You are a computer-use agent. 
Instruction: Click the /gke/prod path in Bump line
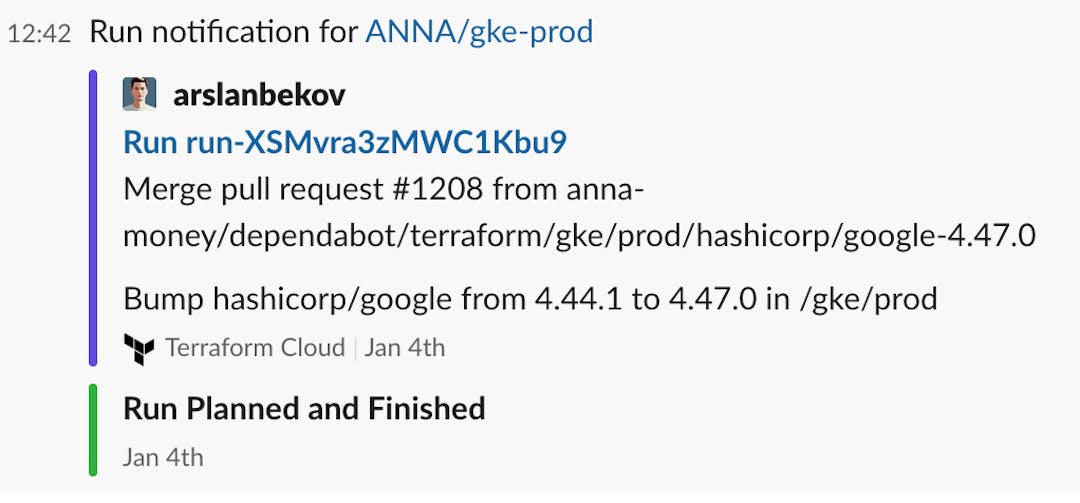pos(868,300)
